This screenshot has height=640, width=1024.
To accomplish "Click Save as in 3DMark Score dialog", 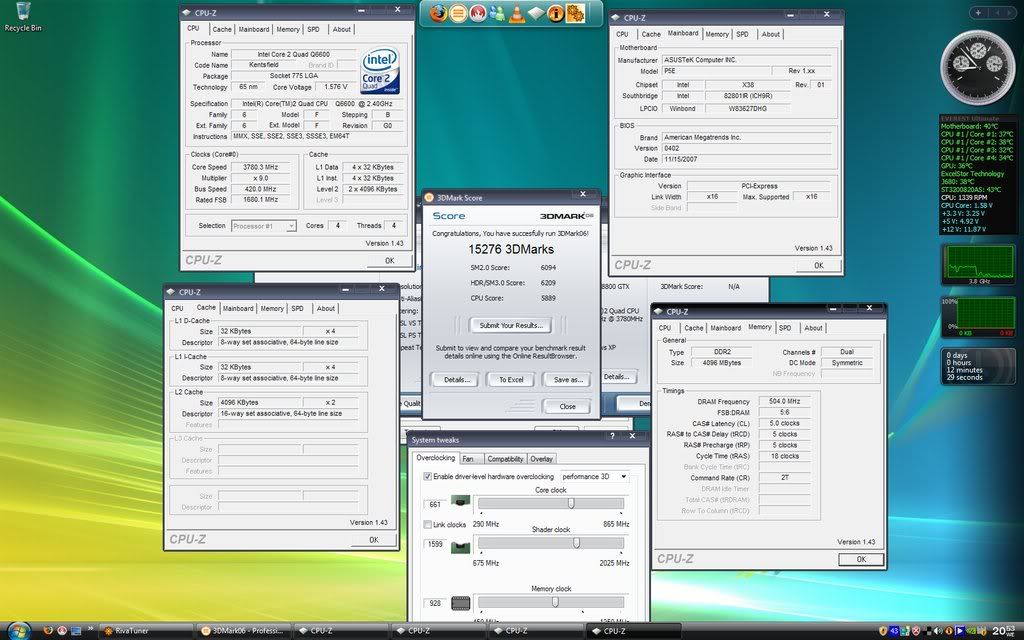I will point(568,379).
